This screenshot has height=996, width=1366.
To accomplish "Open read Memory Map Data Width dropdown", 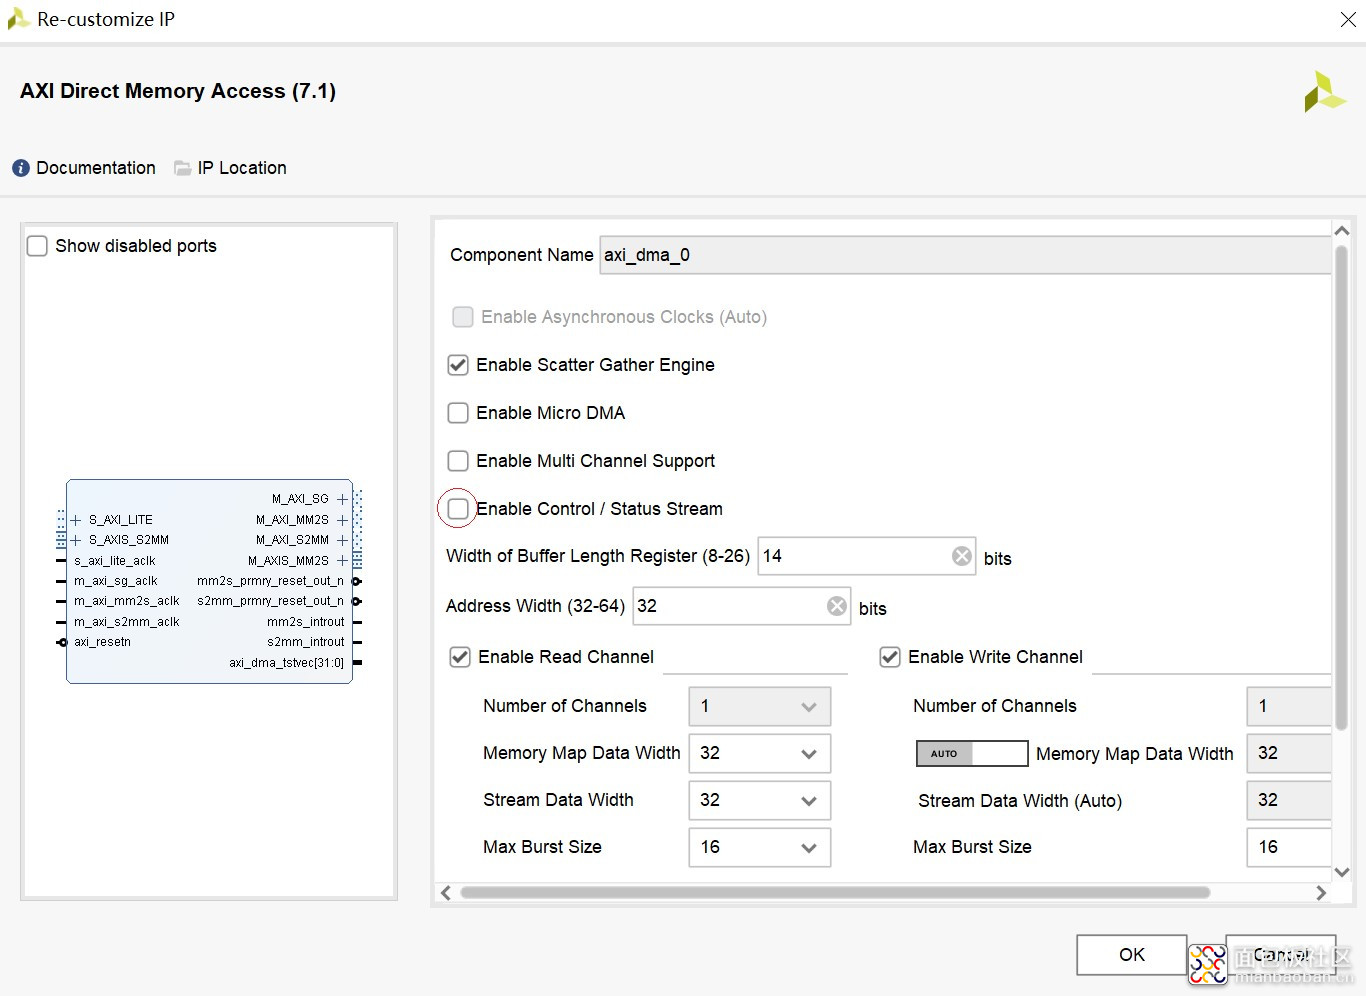I will (x=760, y=753).
